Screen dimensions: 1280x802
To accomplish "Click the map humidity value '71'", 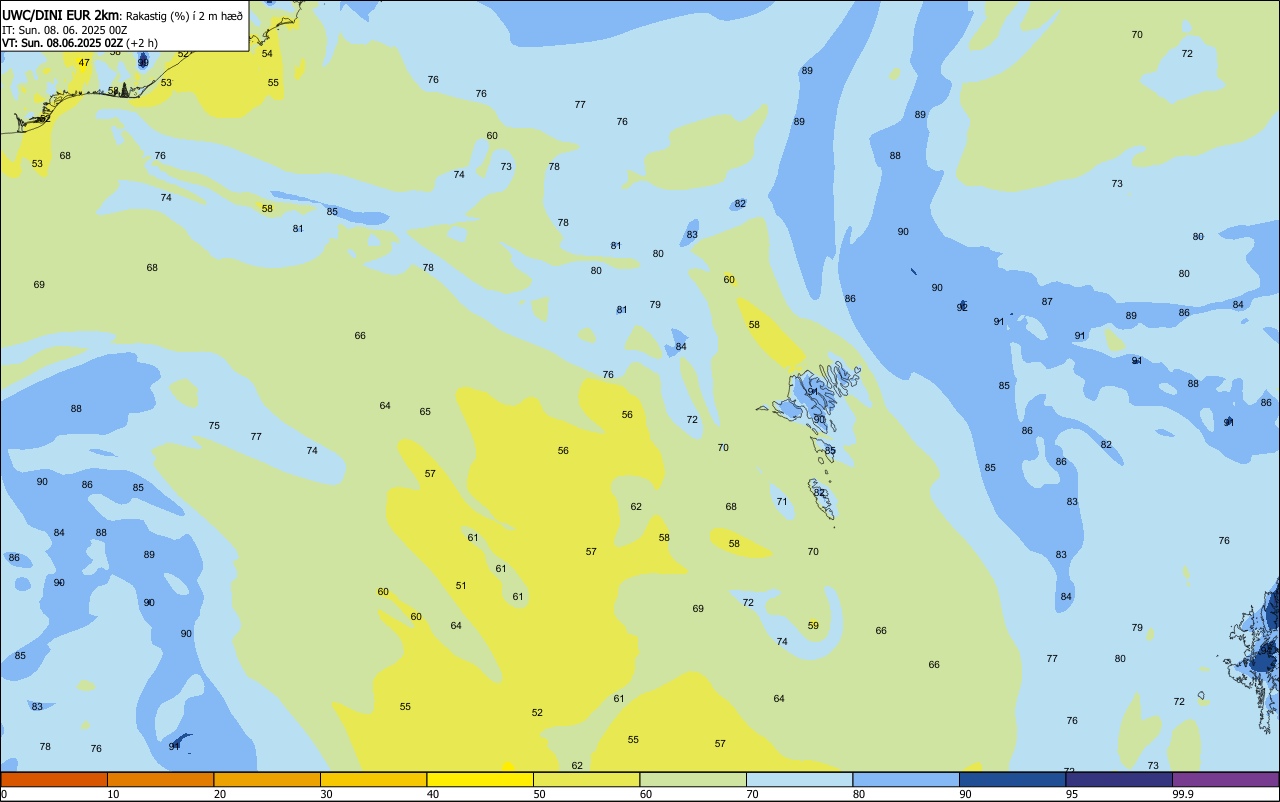I will [x=782, y=502].
